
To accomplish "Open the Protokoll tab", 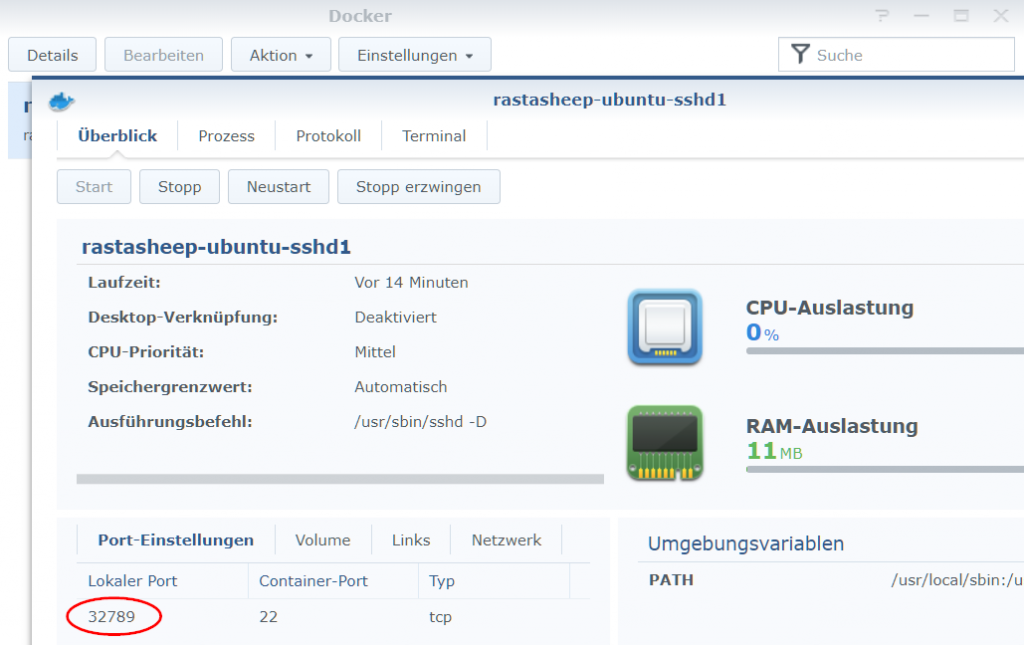I will point(328,135).
